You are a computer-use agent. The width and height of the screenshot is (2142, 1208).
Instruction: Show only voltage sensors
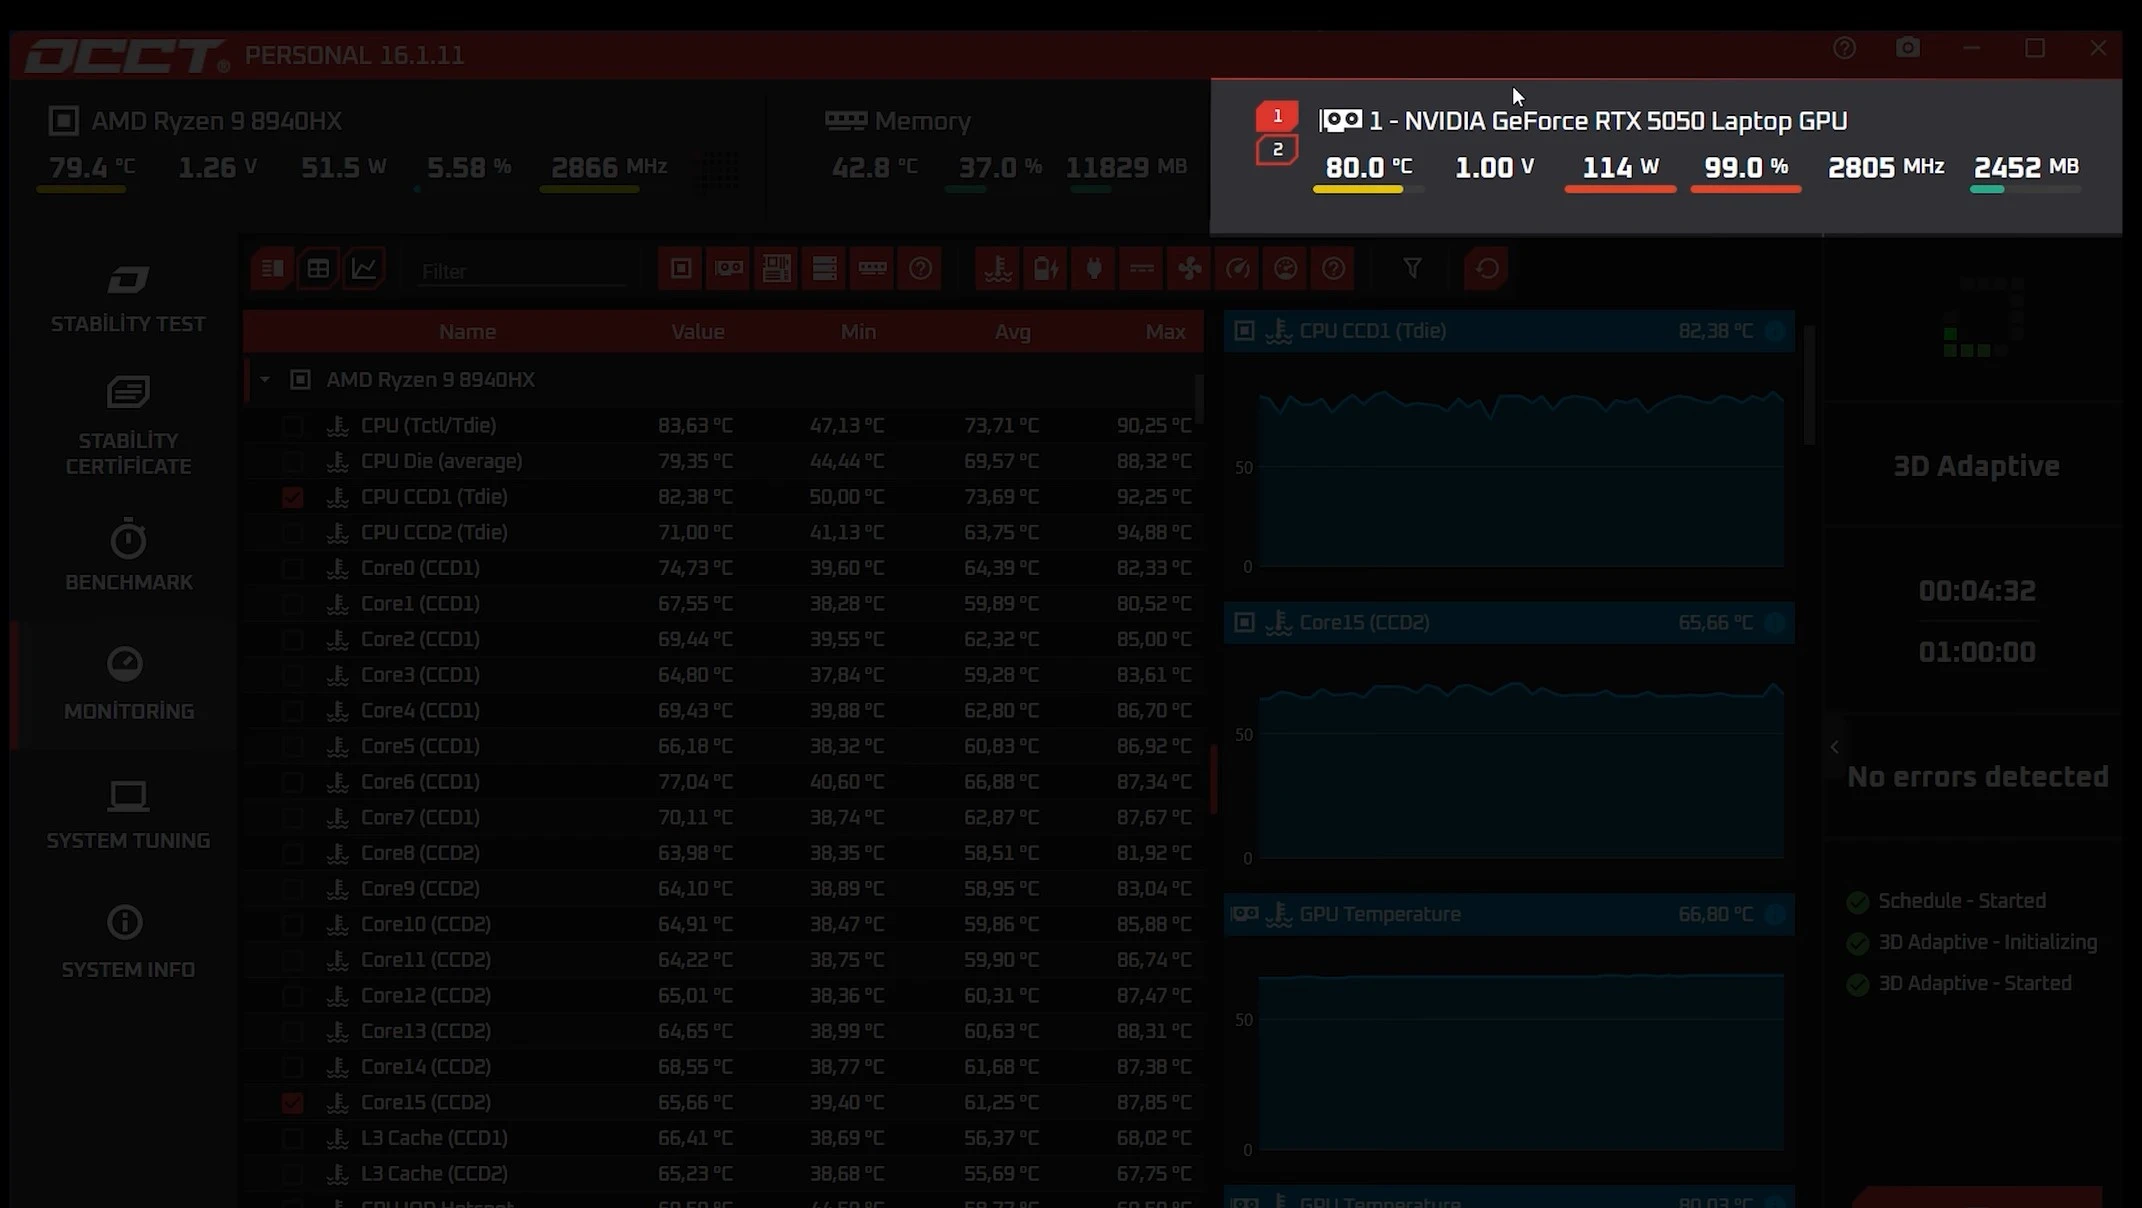[x=1142, y=268]
